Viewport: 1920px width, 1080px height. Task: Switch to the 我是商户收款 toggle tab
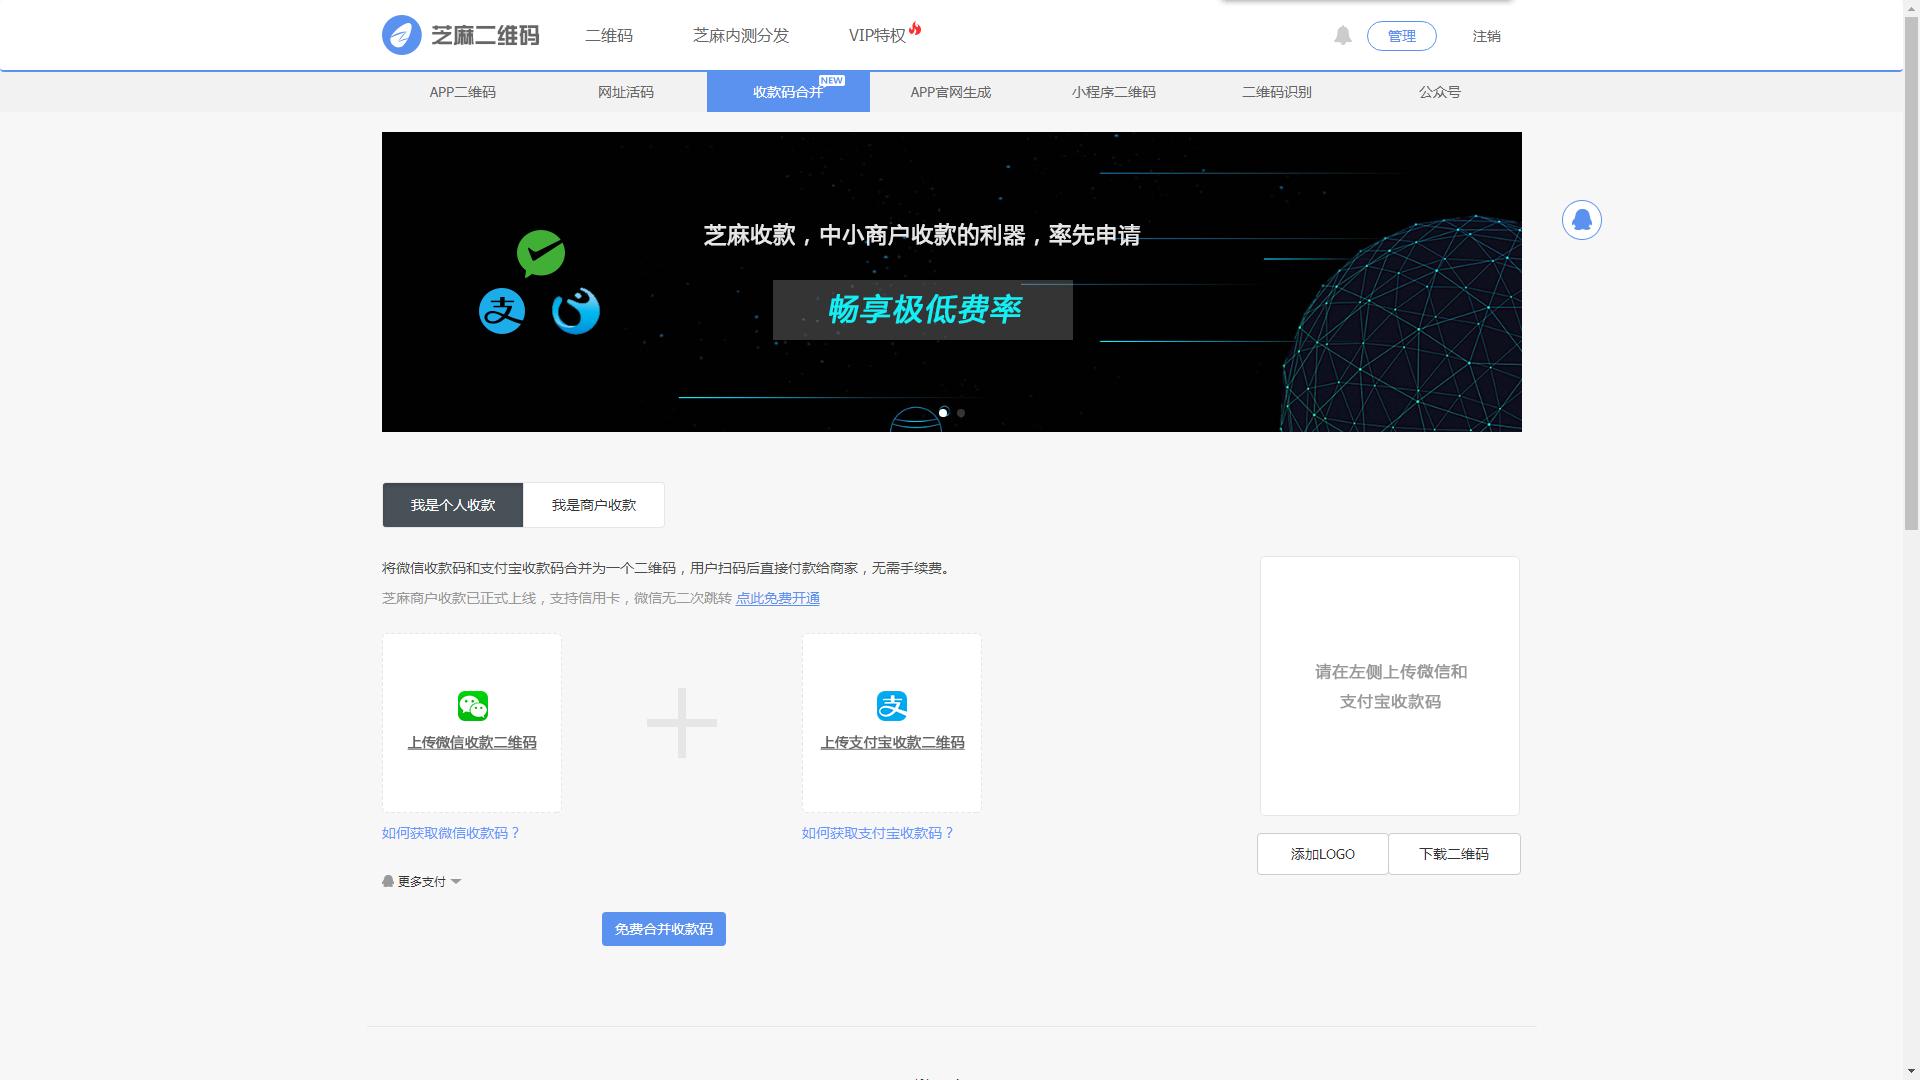[593, 505]
